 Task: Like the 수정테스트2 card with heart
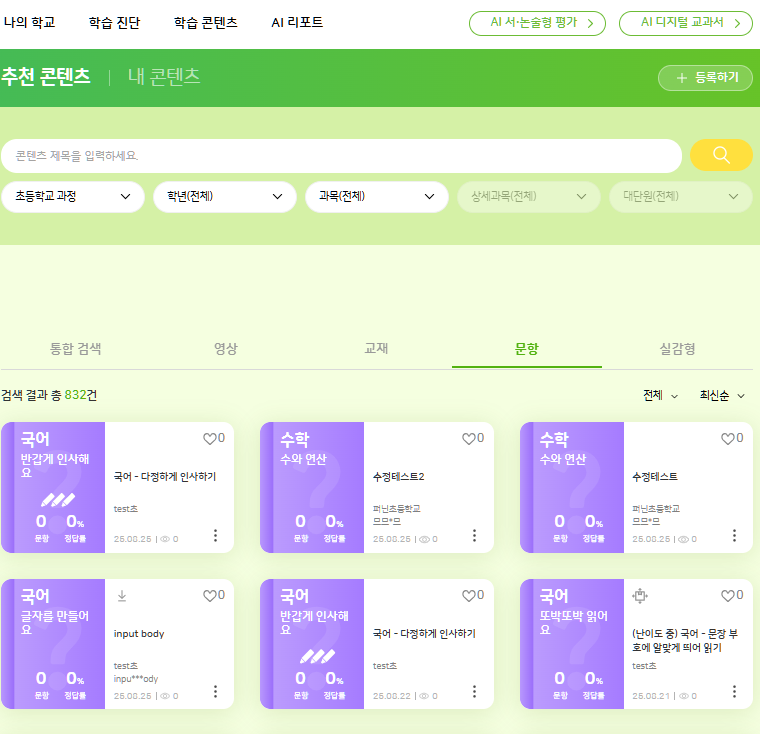pos(468,438)
